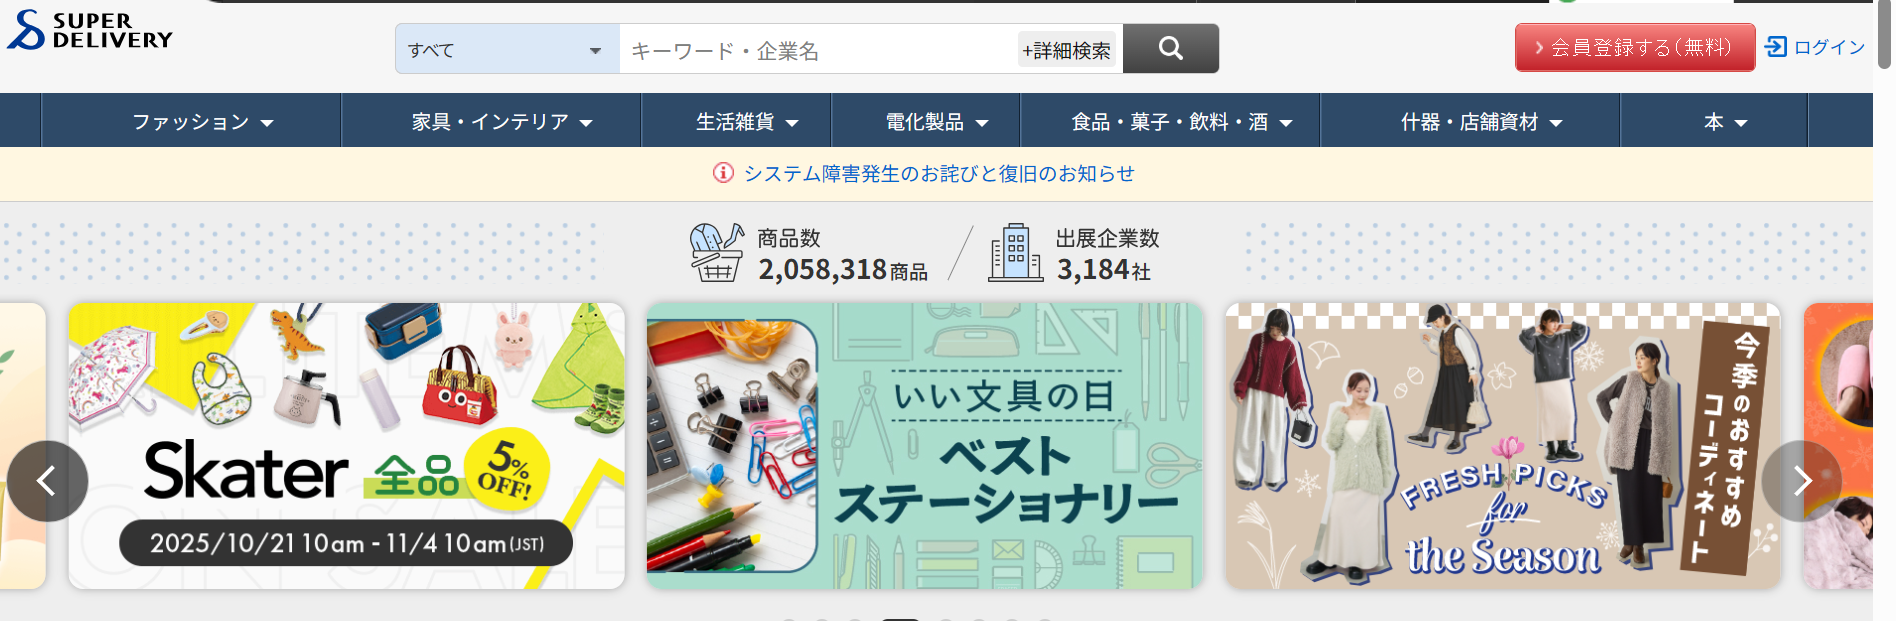This screenshot has height=621, width=1896.
Task: Click the magnifying glass search icon
Action: click(1170, 48)
